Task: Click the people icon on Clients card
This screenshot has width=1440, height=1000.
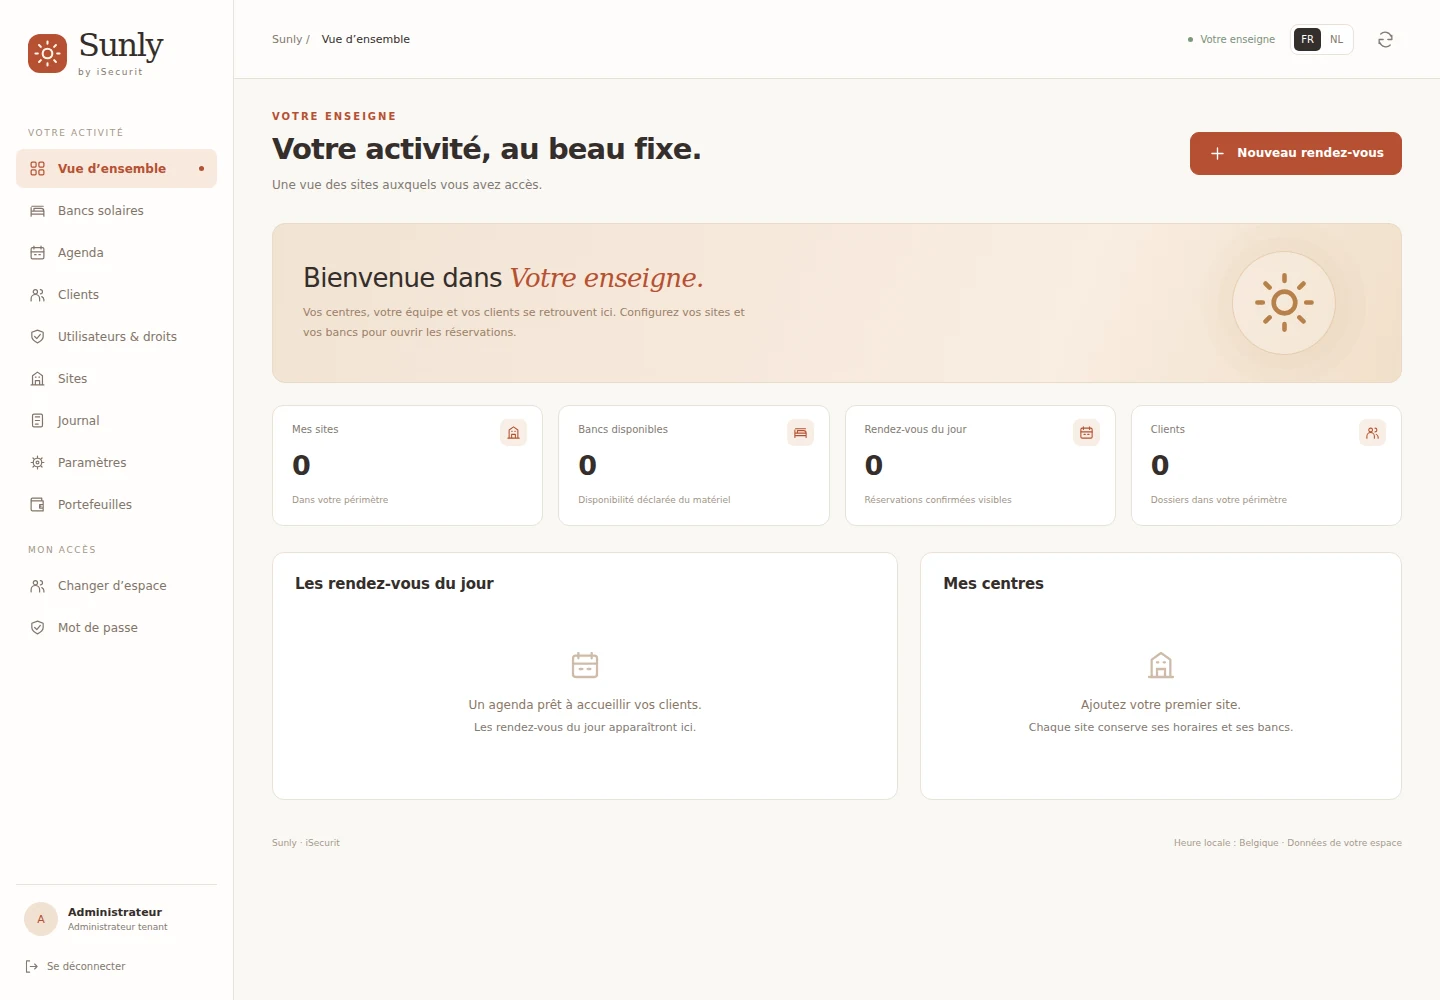Action: tap(1372, 433)
